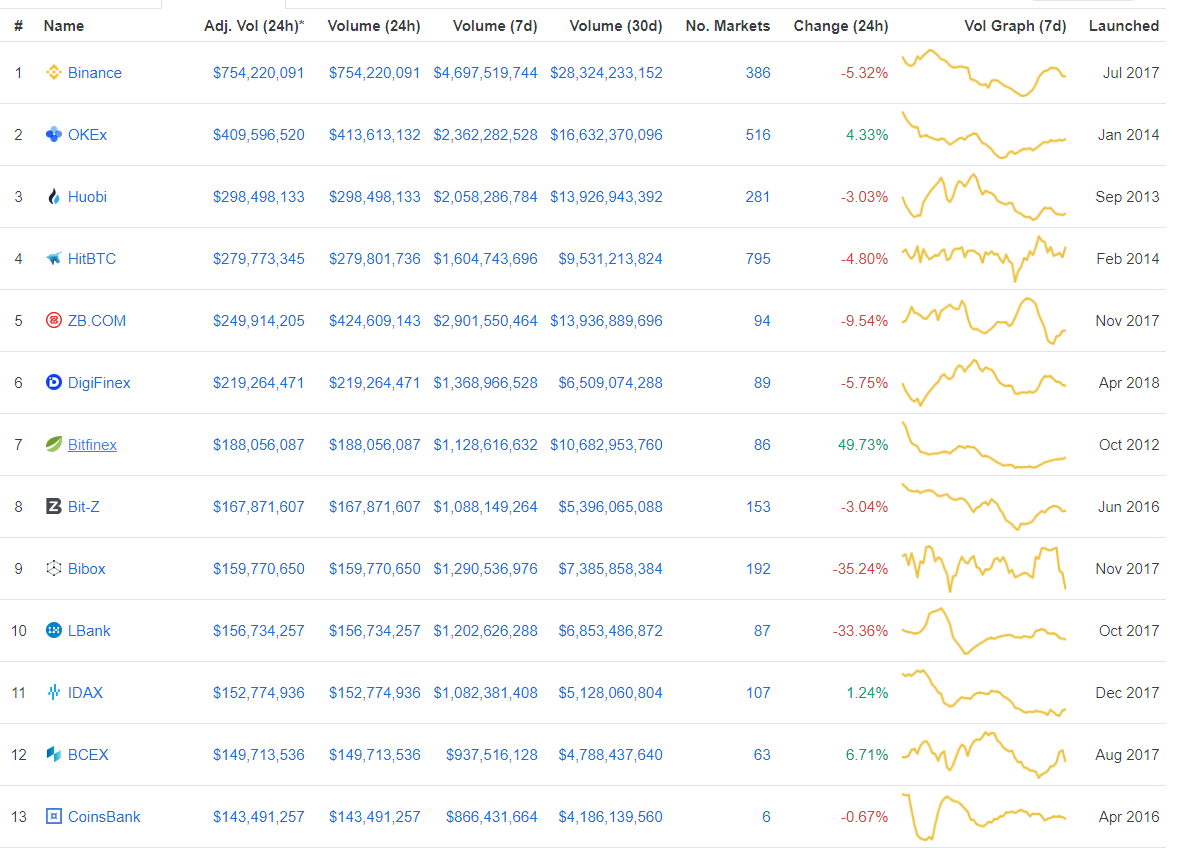Sort by Change (24h) column header

pos(840,26)
